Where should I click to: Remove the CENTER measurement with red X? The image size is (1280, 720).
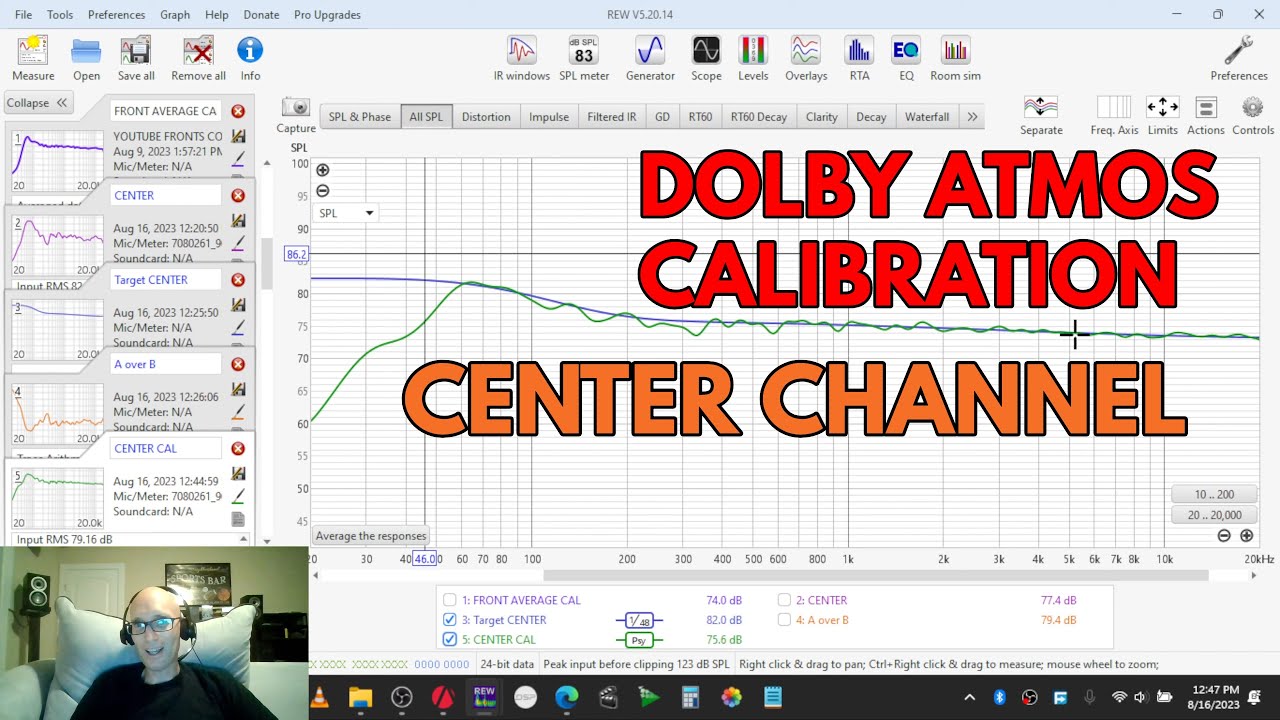(238, 196)
